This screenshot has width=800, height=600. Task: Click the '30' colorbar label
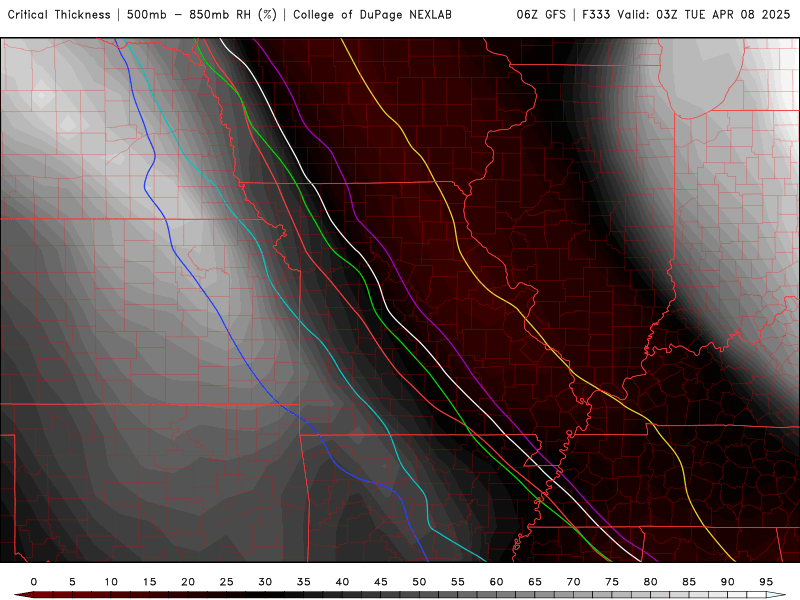coord(265,582)
